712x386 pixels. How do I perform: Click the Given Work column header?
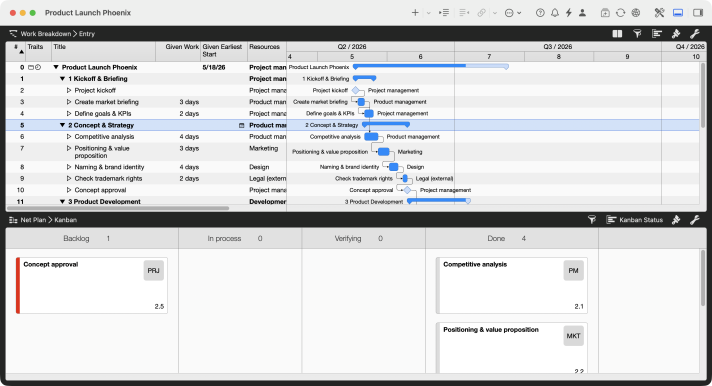coord(178,51)
